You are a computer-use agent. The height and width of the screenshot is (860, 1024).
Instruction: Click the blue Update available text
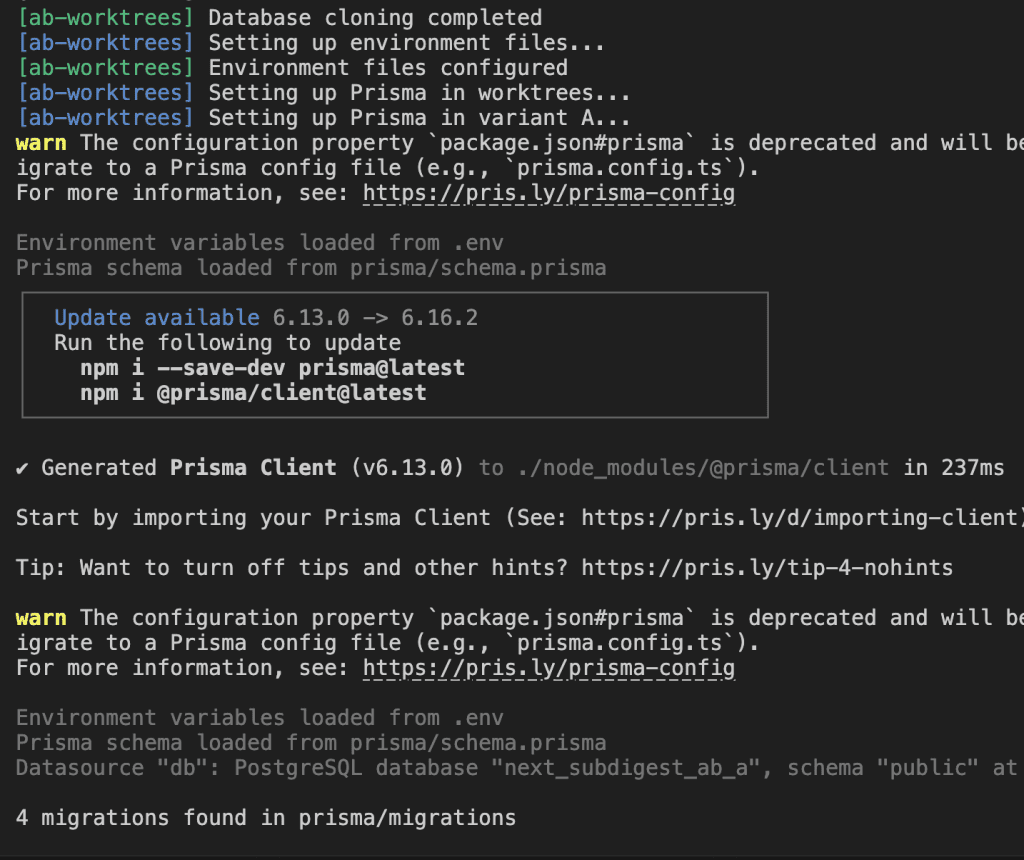point(156,318)
